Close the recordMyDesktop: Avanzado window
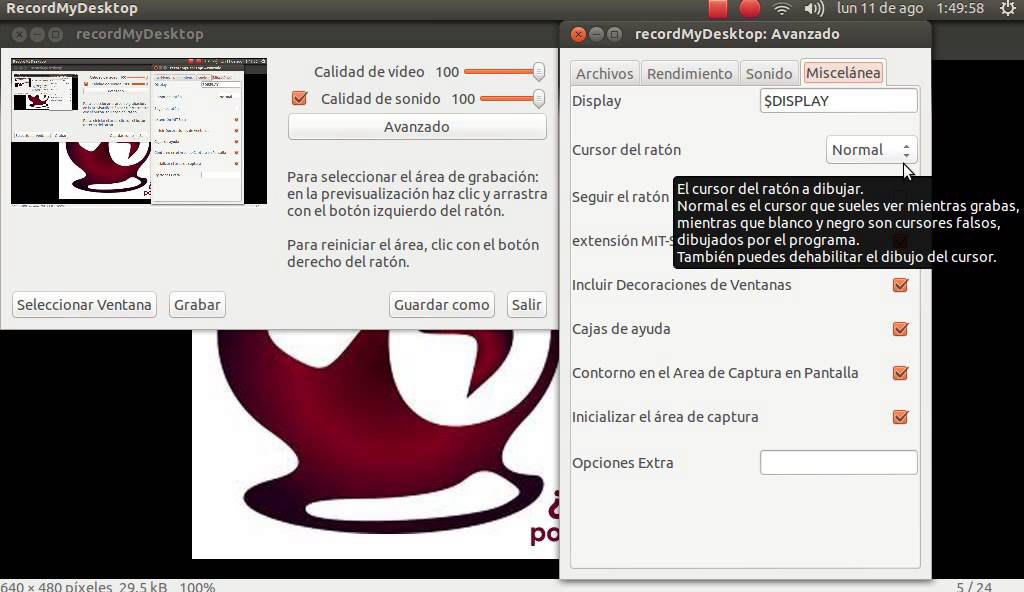 point(578,34)
